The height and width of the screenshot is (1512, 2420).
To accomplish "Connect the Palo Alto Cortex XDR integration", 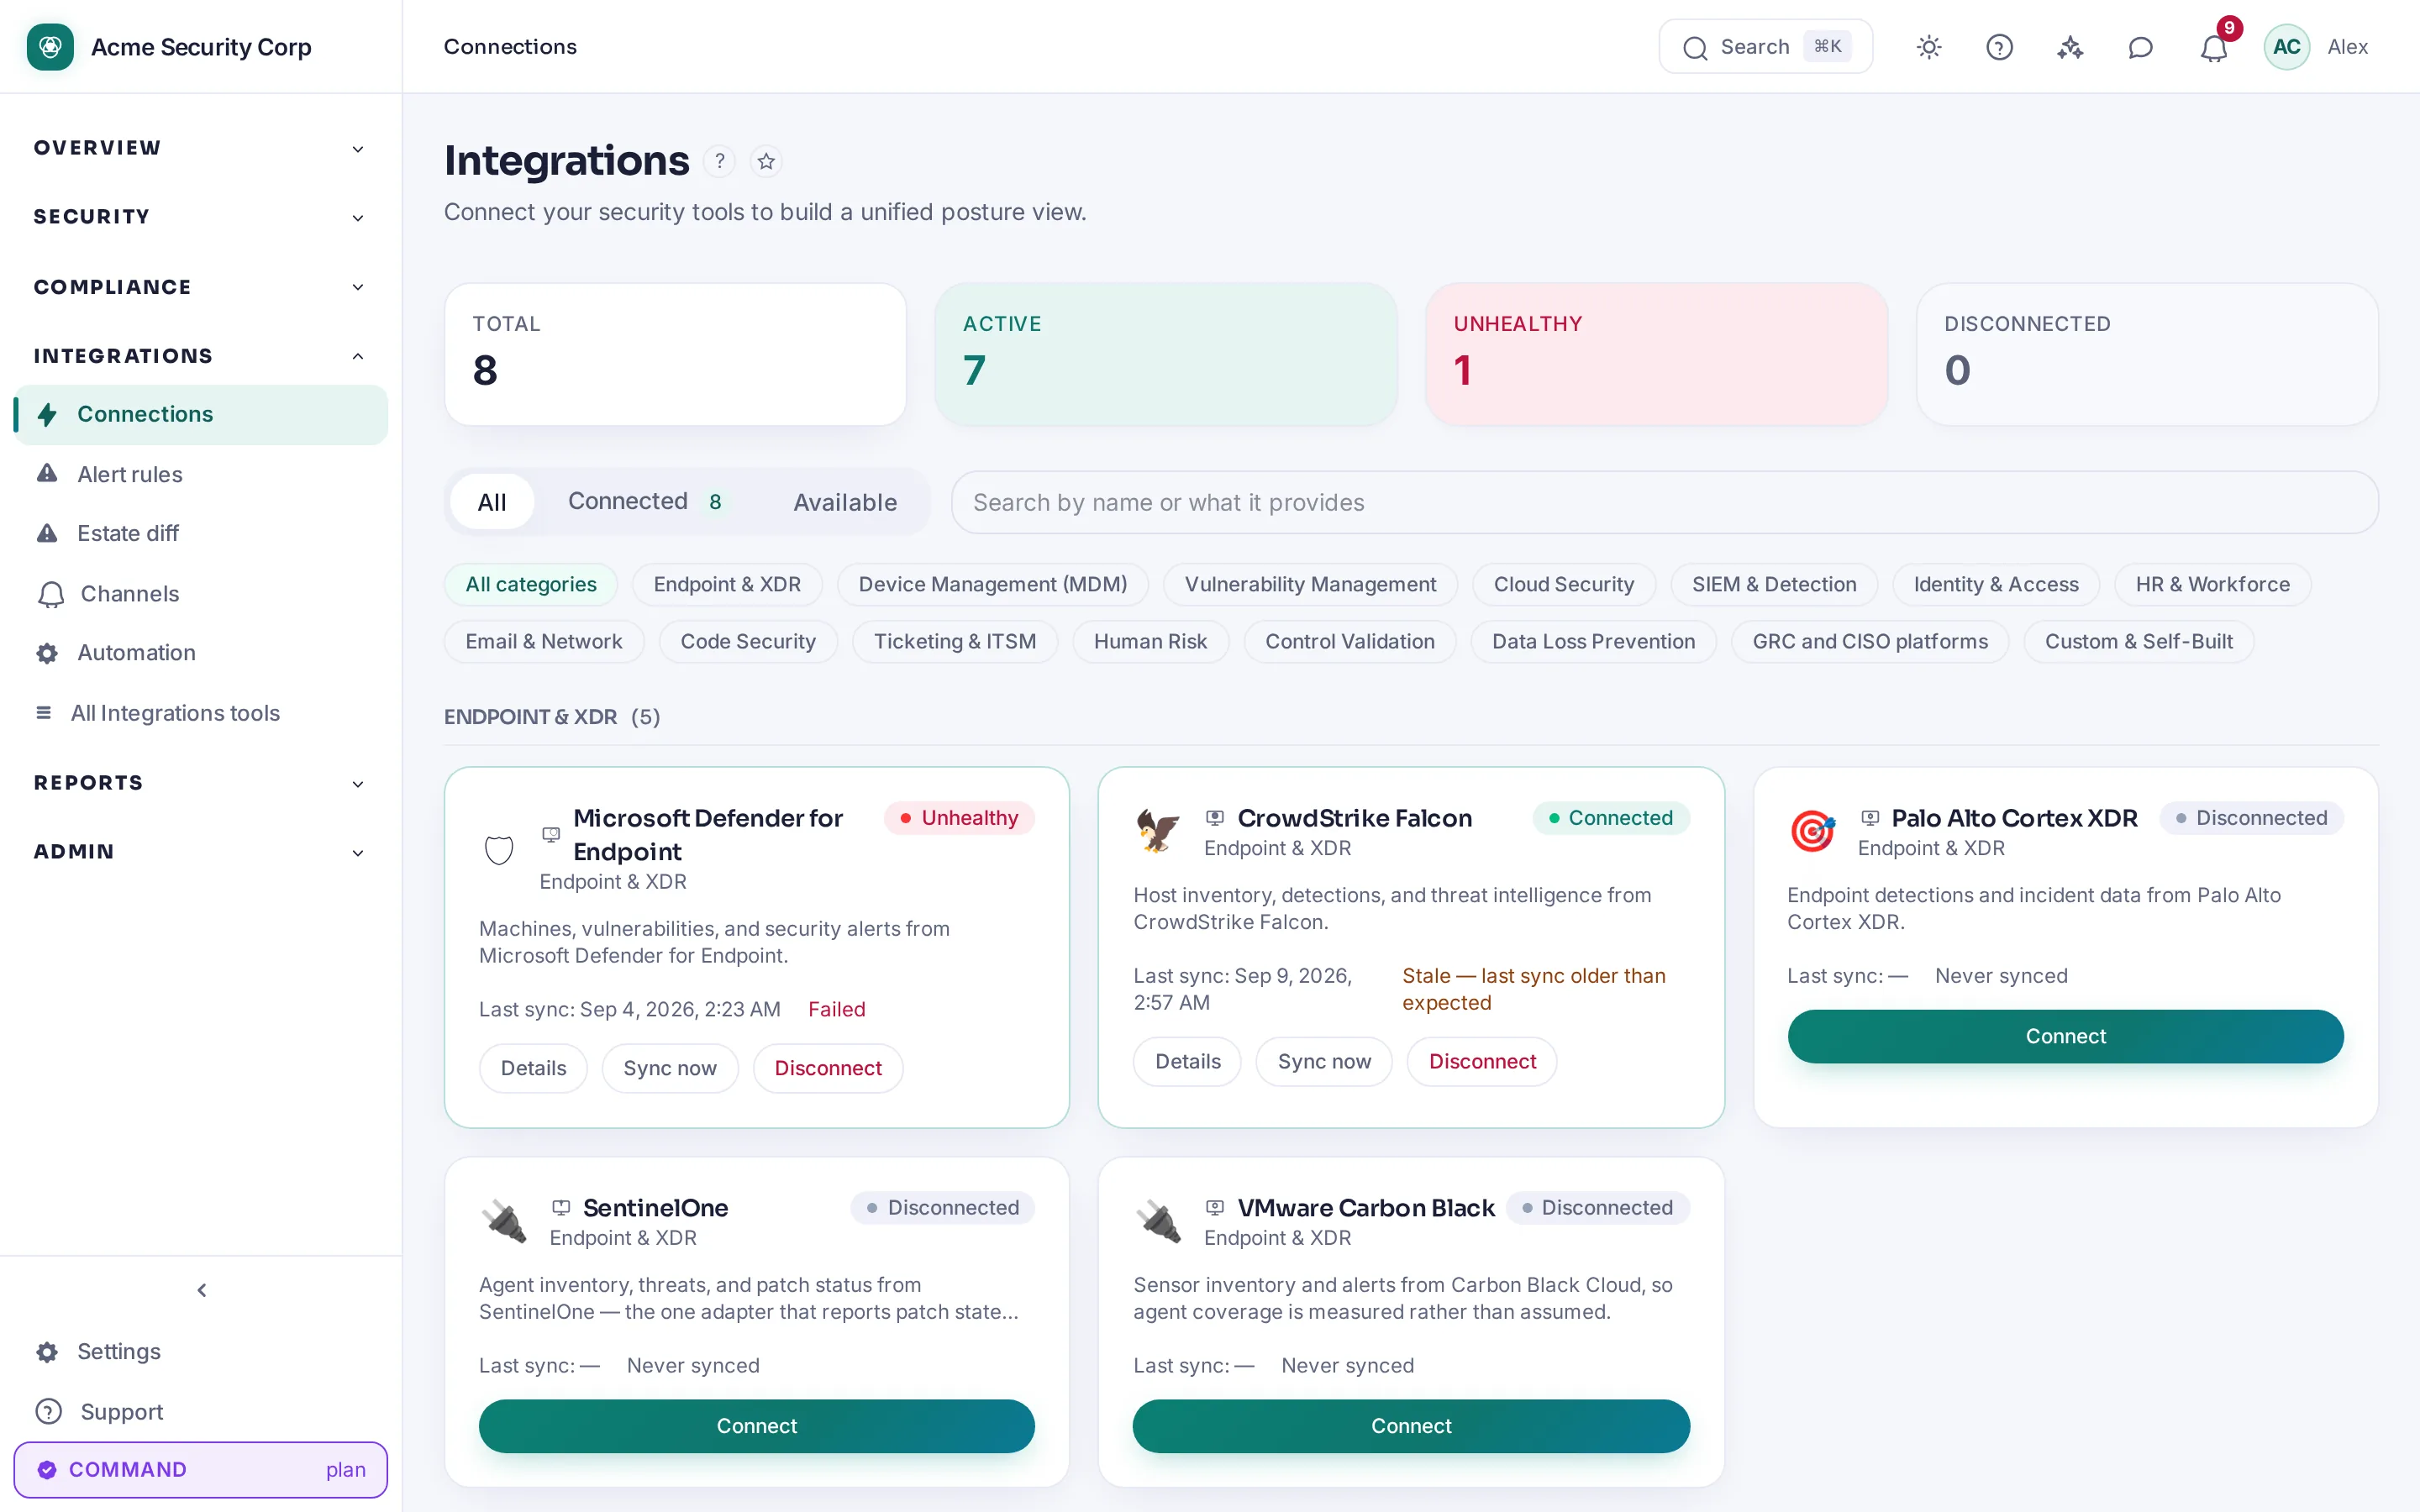I will [x=2065, y=1036].
